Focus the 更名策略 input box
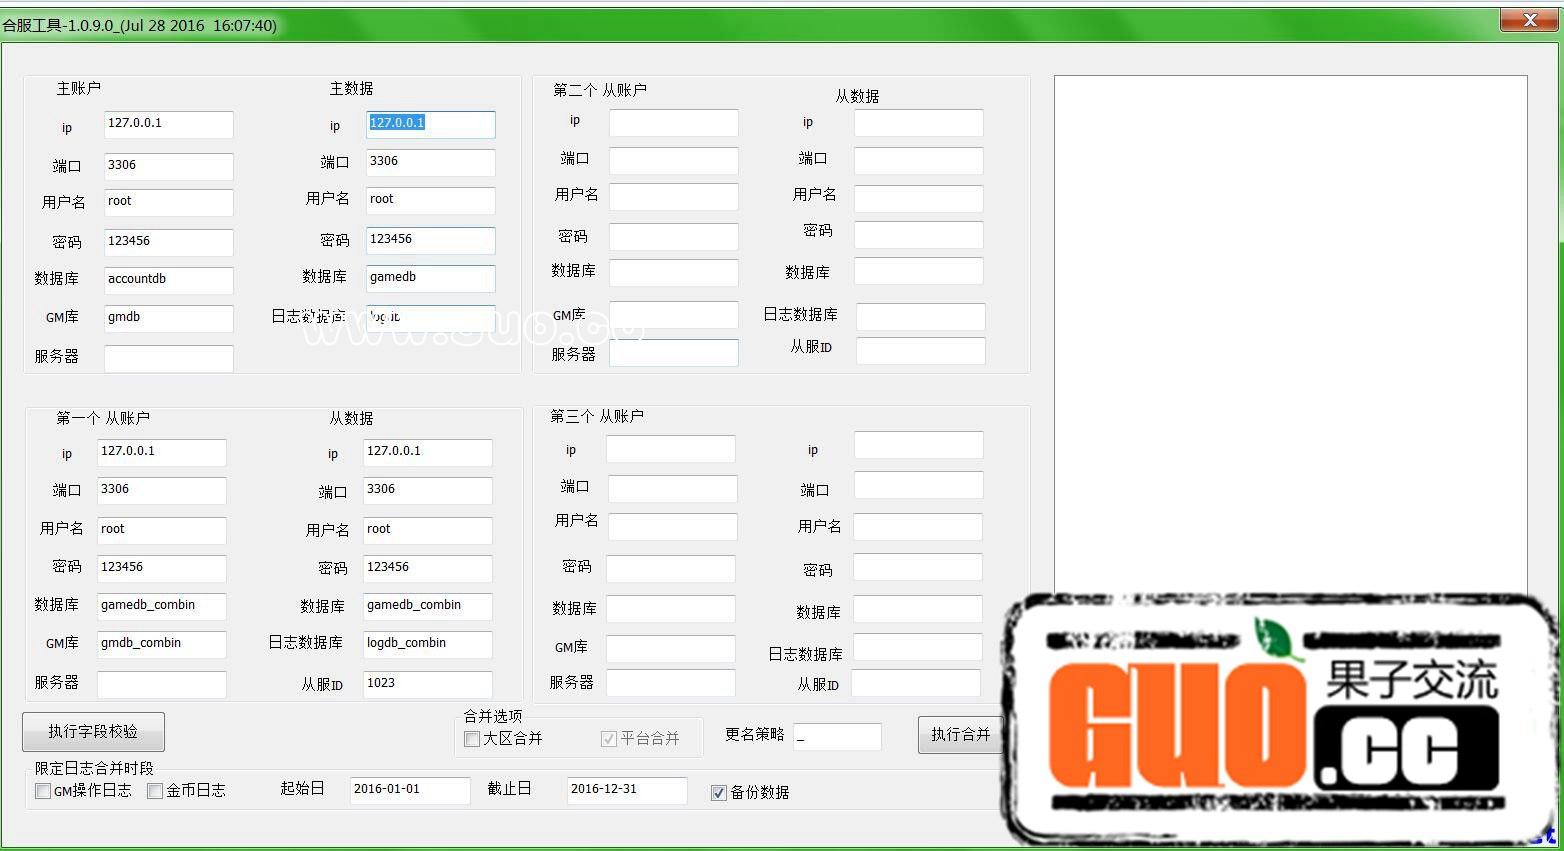This screenshot has height=851, width=1564. pyautogui.click(x=837, y=738)
